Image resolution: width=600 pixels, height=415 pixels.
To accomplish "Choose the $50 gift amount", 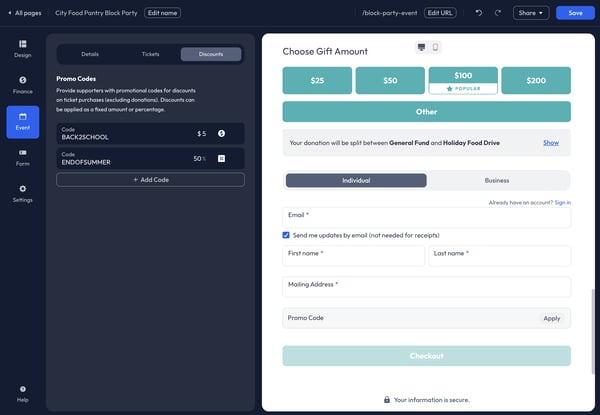I will (x=390, y=80).
